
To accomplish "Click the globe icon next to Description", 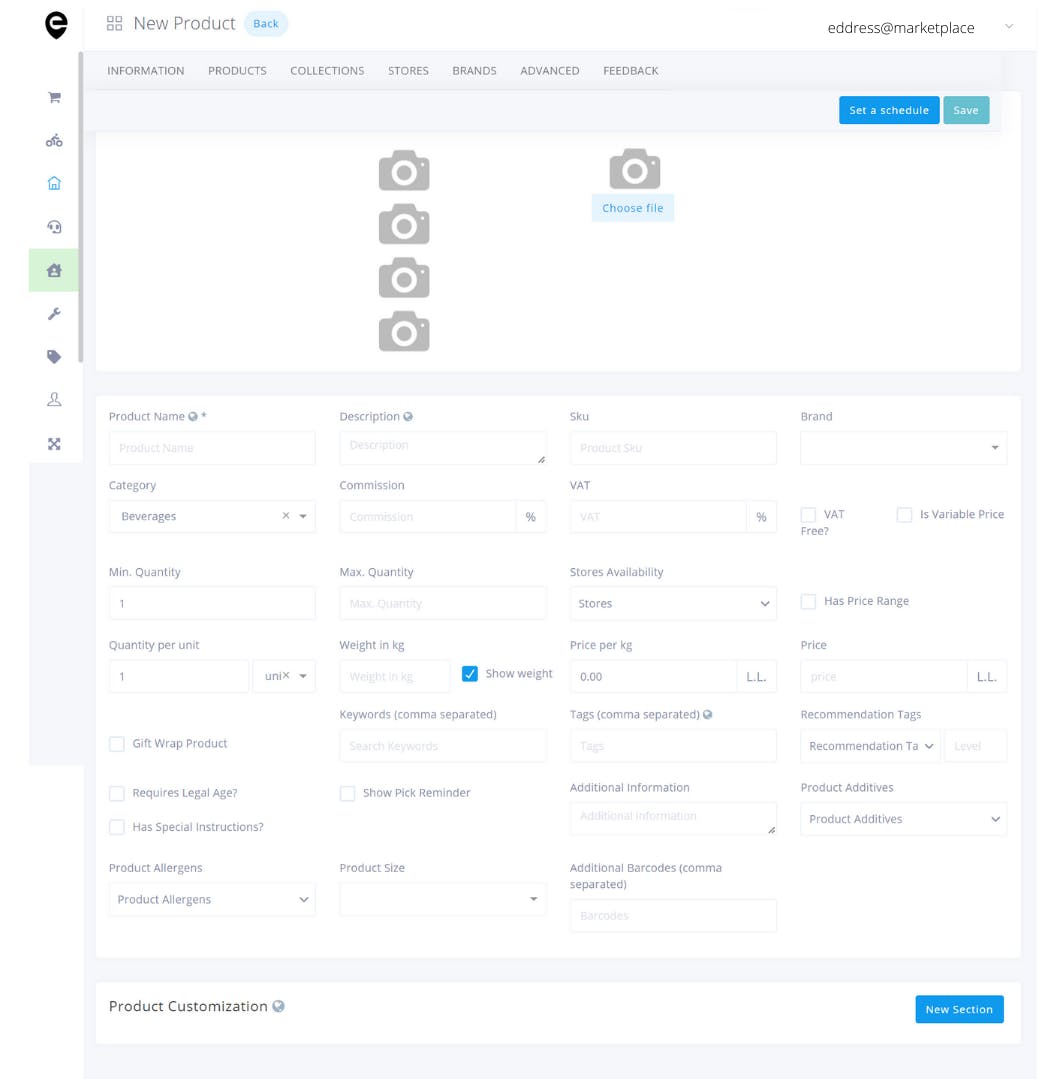I will pos(408,416).
